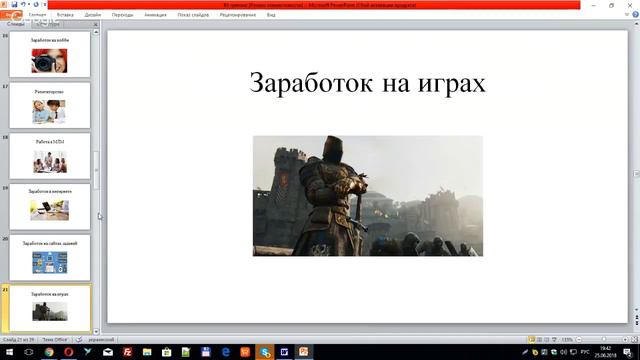Screen dimensions: 640x360
Task: Click the zoom percentage level
Action: [x=567, y=340]
